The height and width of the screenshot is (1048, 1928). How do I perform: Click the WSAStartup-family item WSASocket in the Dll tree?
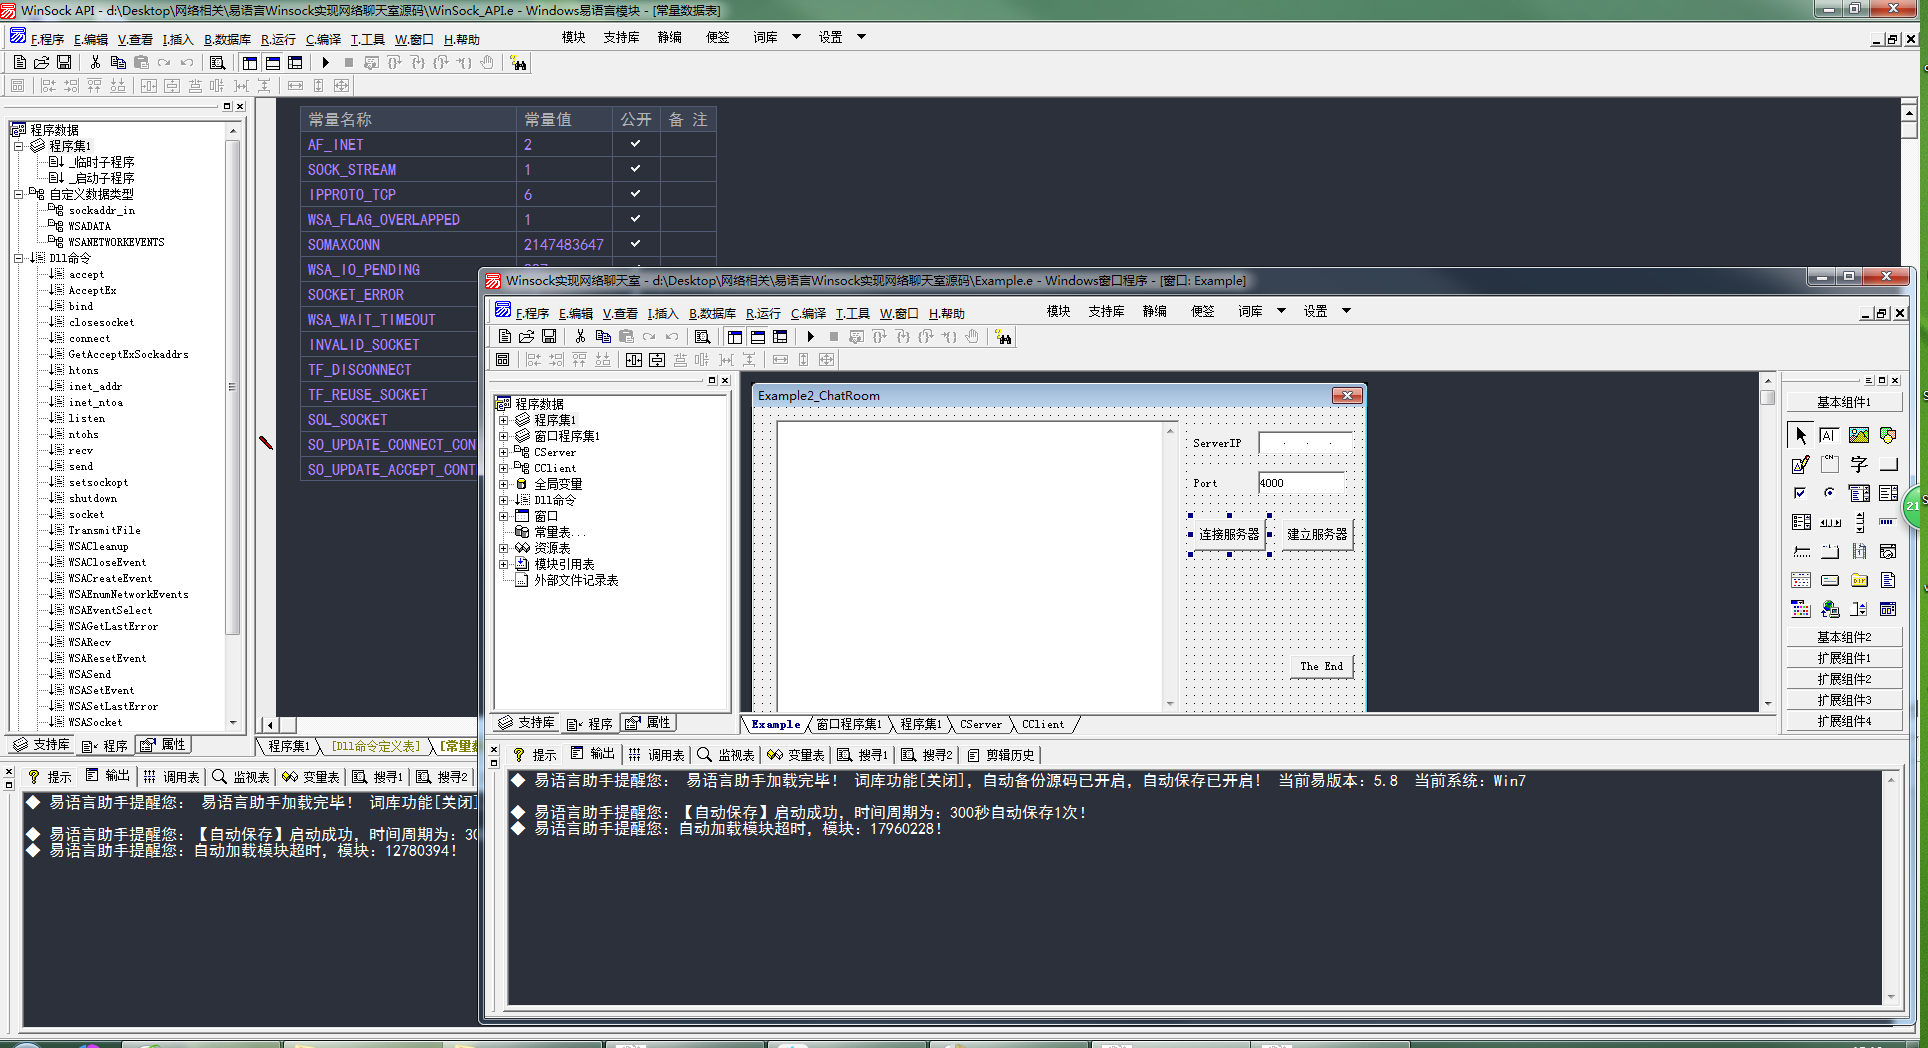pos(95,722)
